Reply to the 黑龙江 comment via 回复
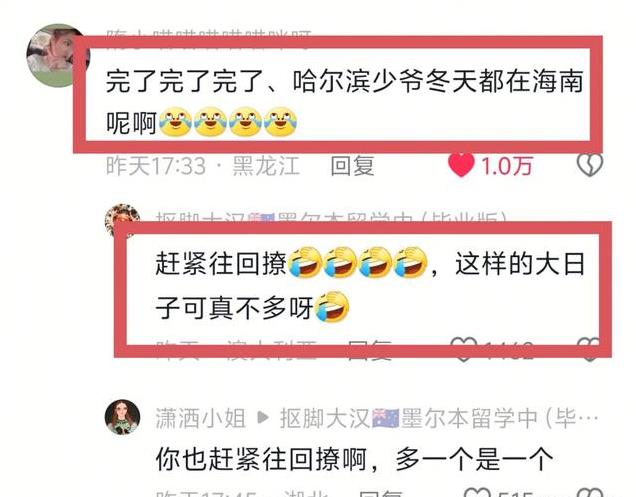The width and height of the screenshot is (636, 497). click(x=352, y=166)
